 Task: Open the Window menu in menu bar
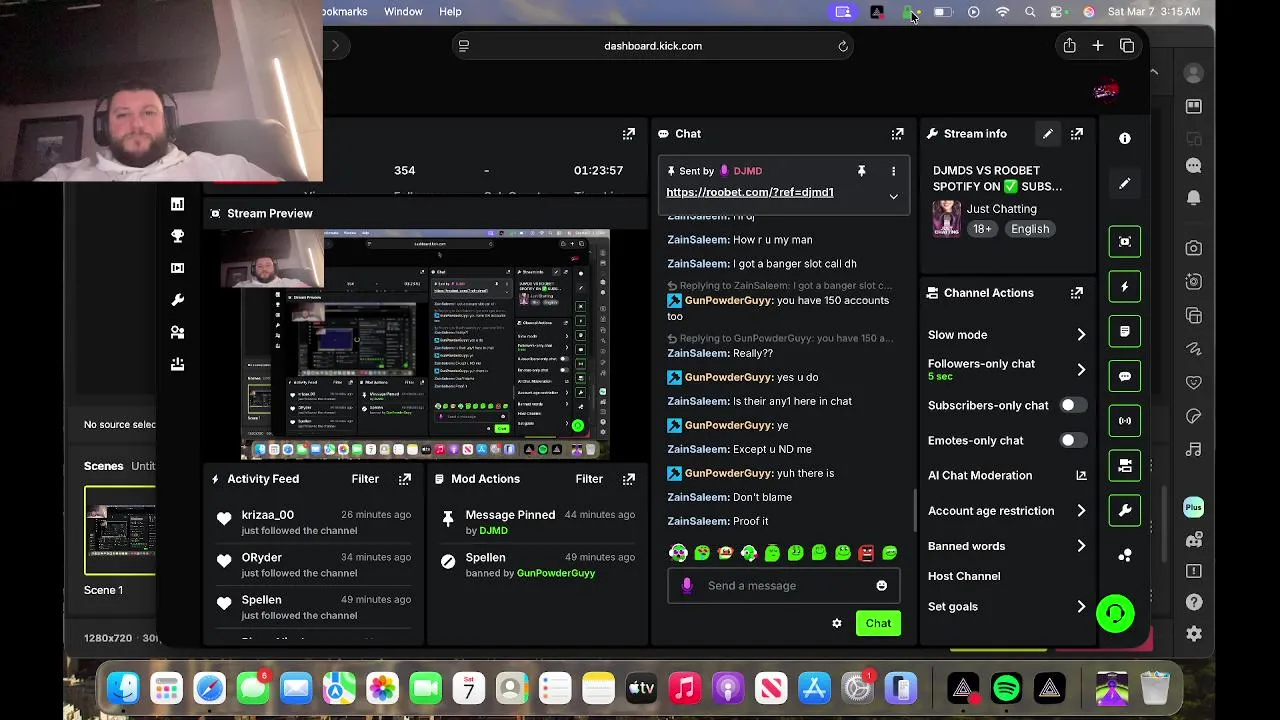click(x=403, y=12)
